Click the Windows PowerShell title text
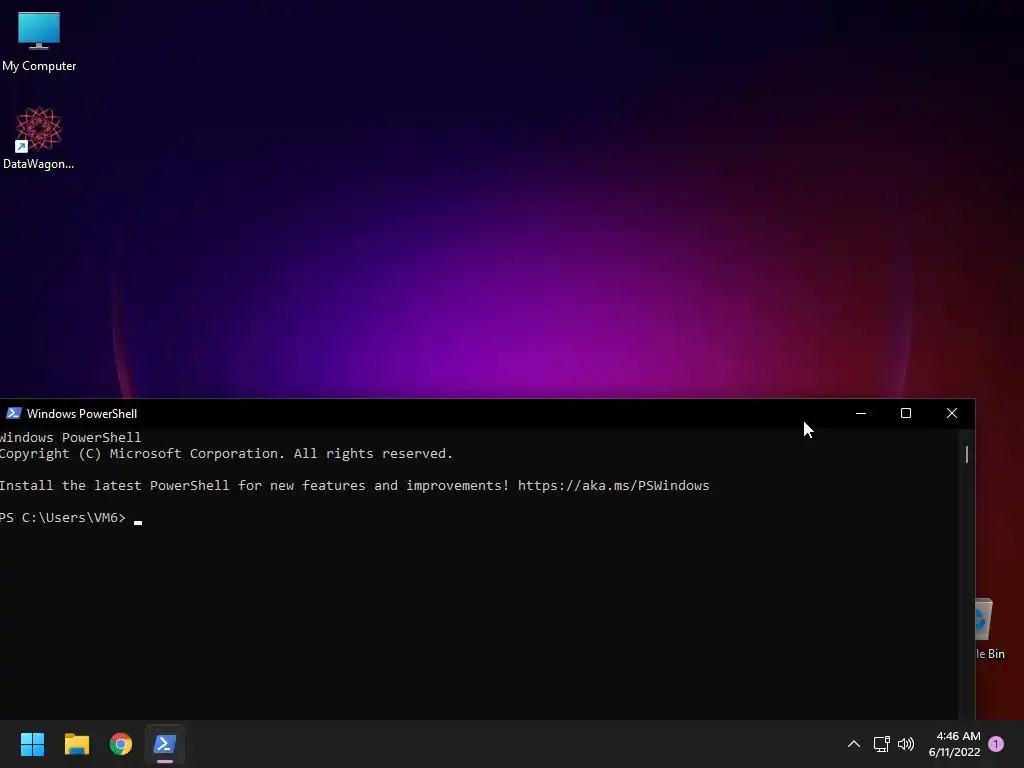This screenshot has height=768, width=1024. 82,413
